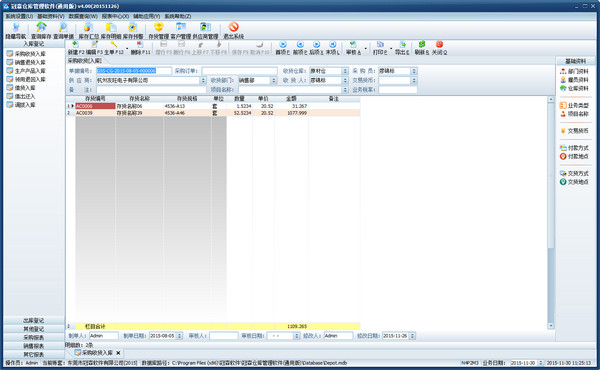Click the red 关闭 icon in document toolbar
The image size is (600, 370).
tap(439, 44)
